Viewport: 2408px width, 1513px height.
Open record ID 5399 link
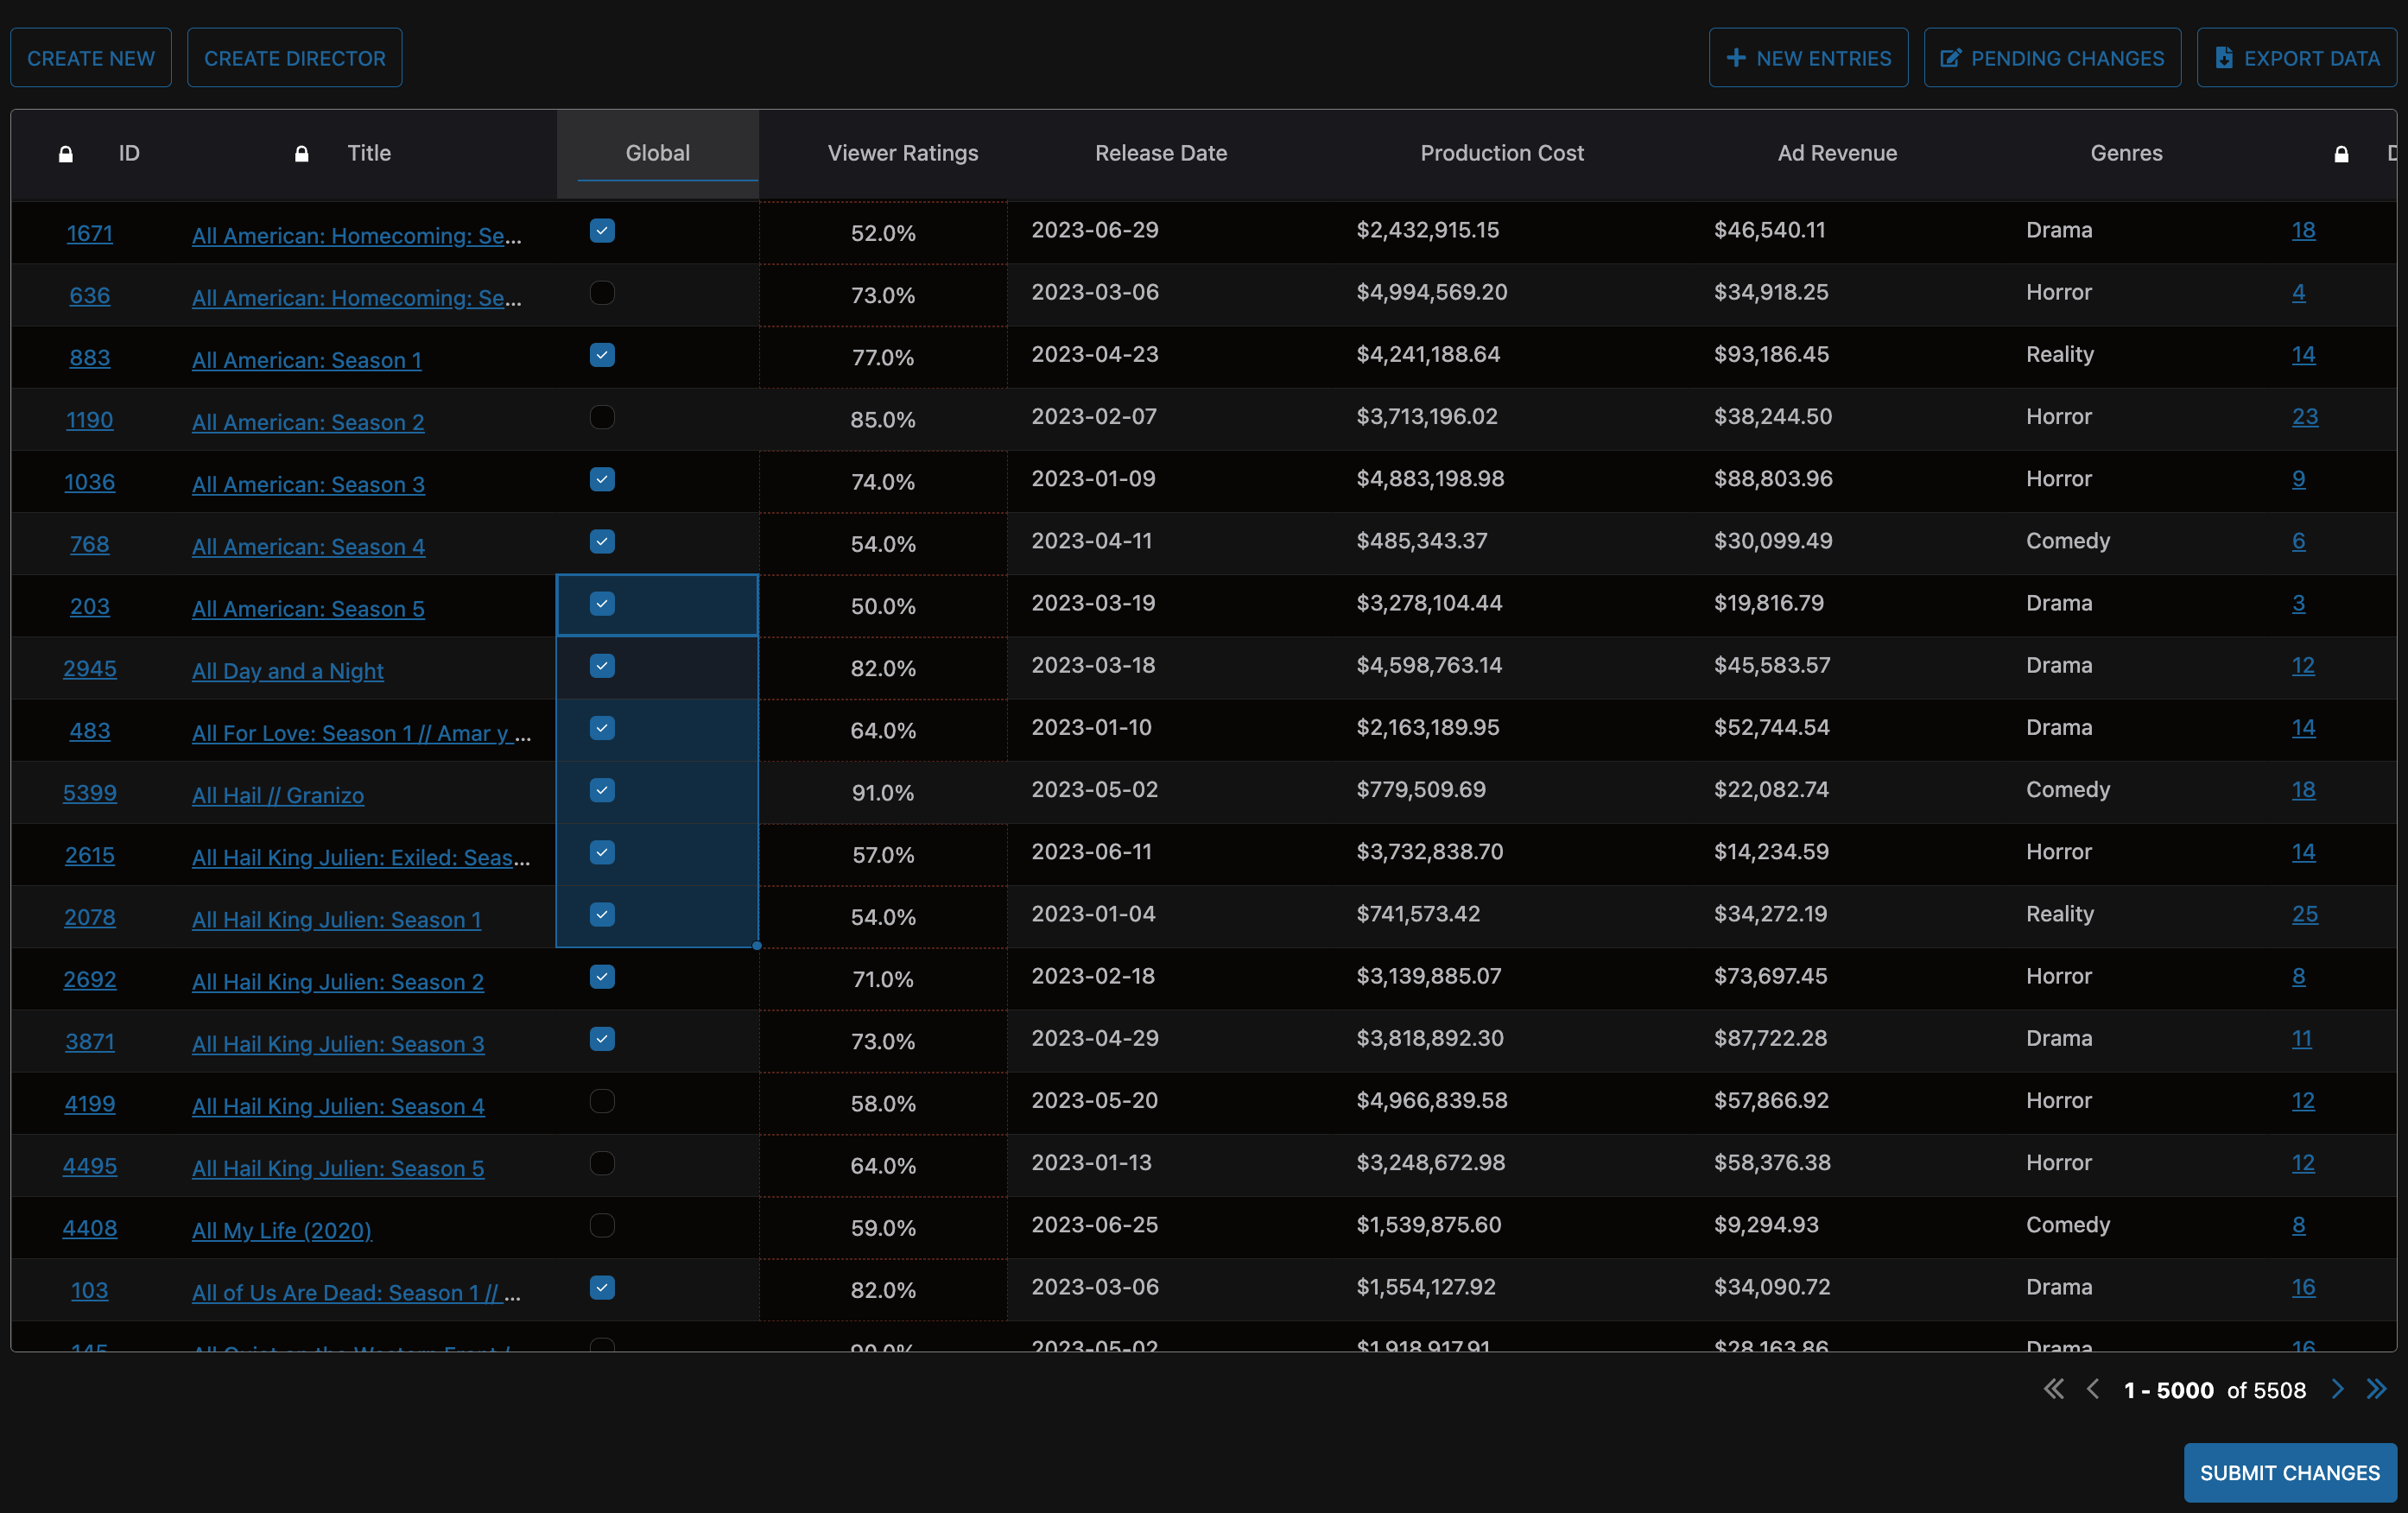[x=90, y=793]
